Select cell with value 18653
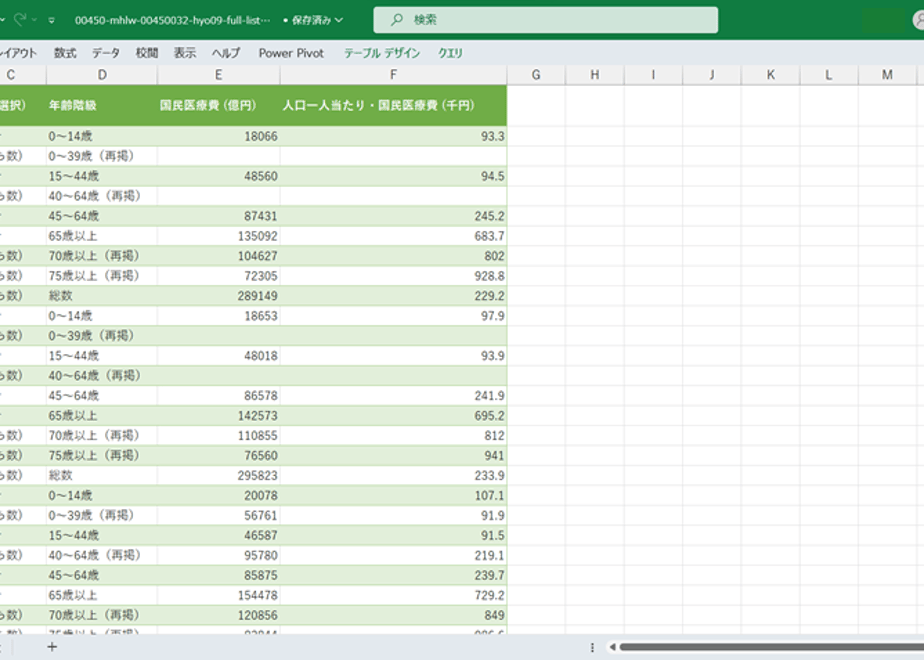The width and height of the screenshot is (924, 660). [219, 316]
